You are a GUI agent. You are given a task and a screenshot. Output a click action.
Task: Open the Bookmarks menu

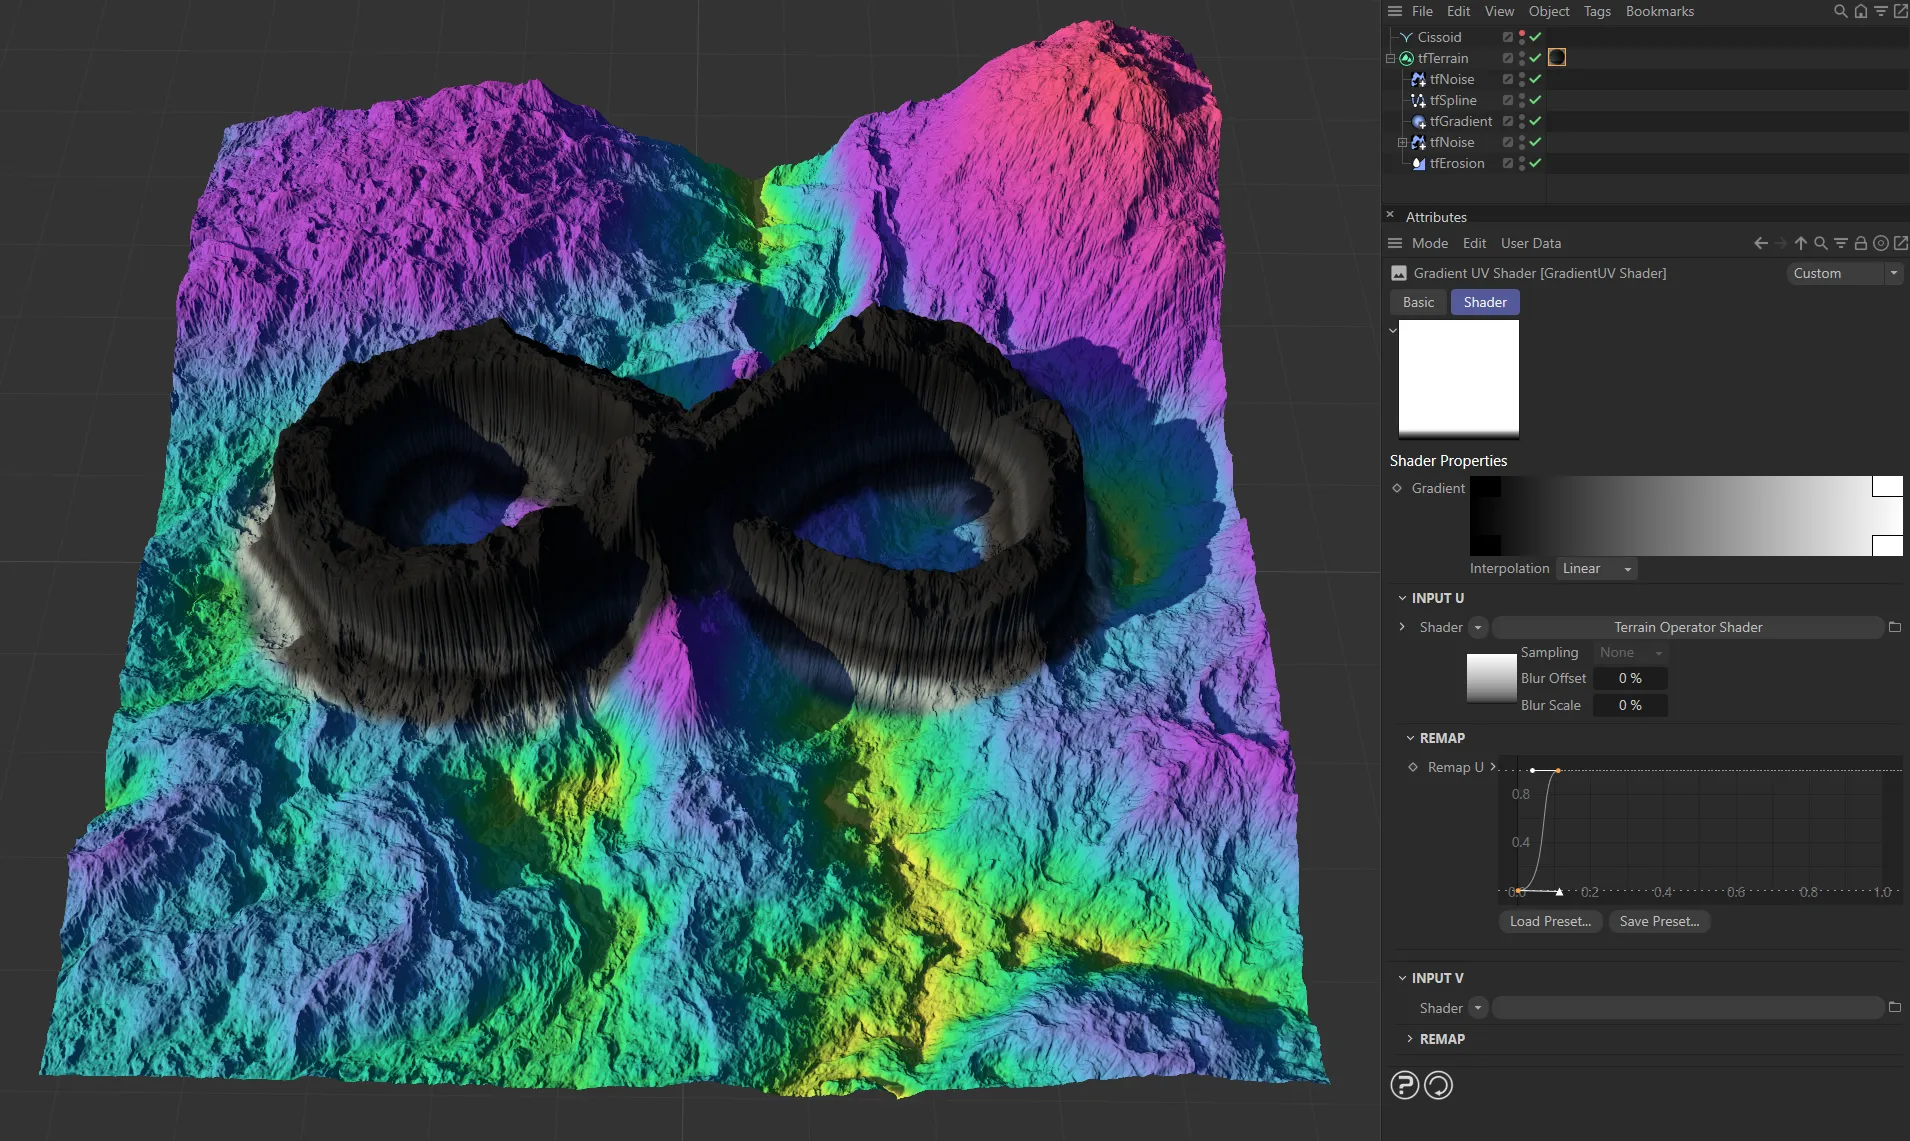tap(1659, 11)
